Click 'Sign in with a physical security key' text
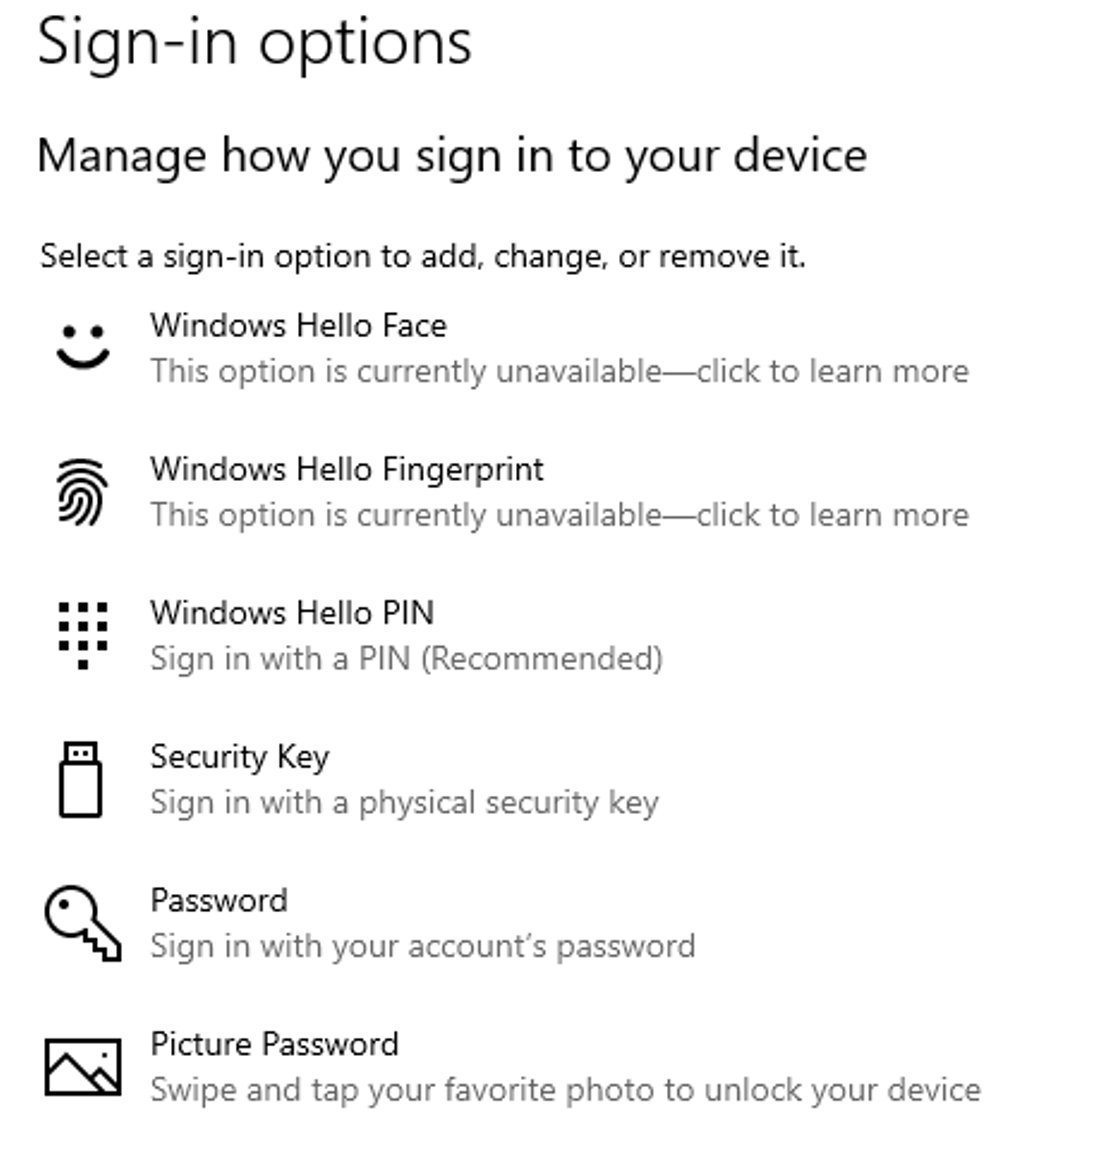Viewport: 1094px width, 1152px height. tap(404, 803)
